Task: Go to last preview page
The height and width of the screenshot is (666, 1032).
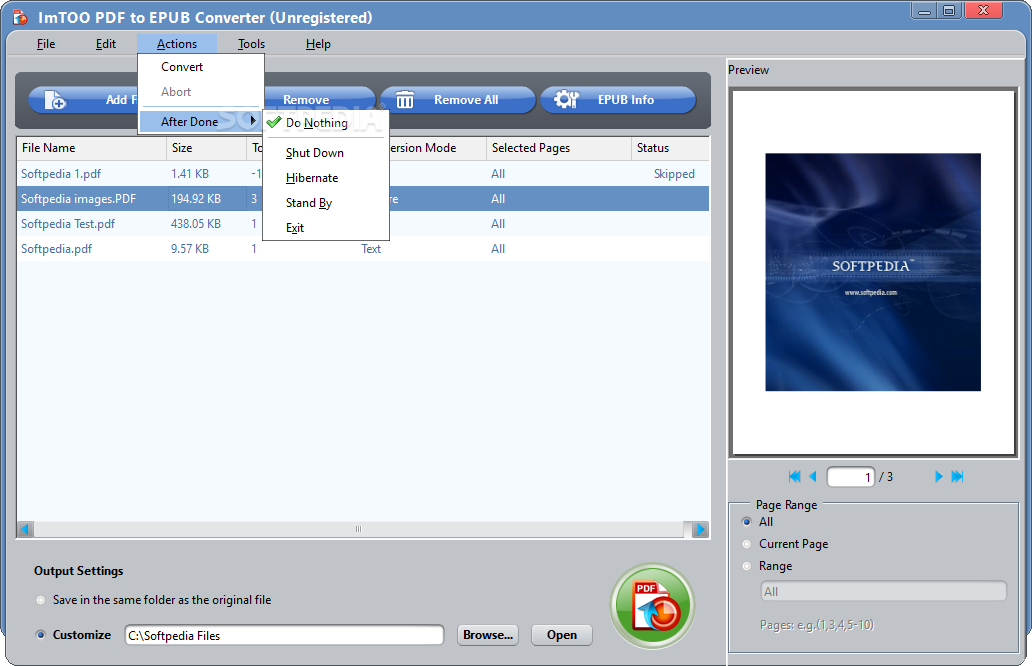Action: click(958, 476)
